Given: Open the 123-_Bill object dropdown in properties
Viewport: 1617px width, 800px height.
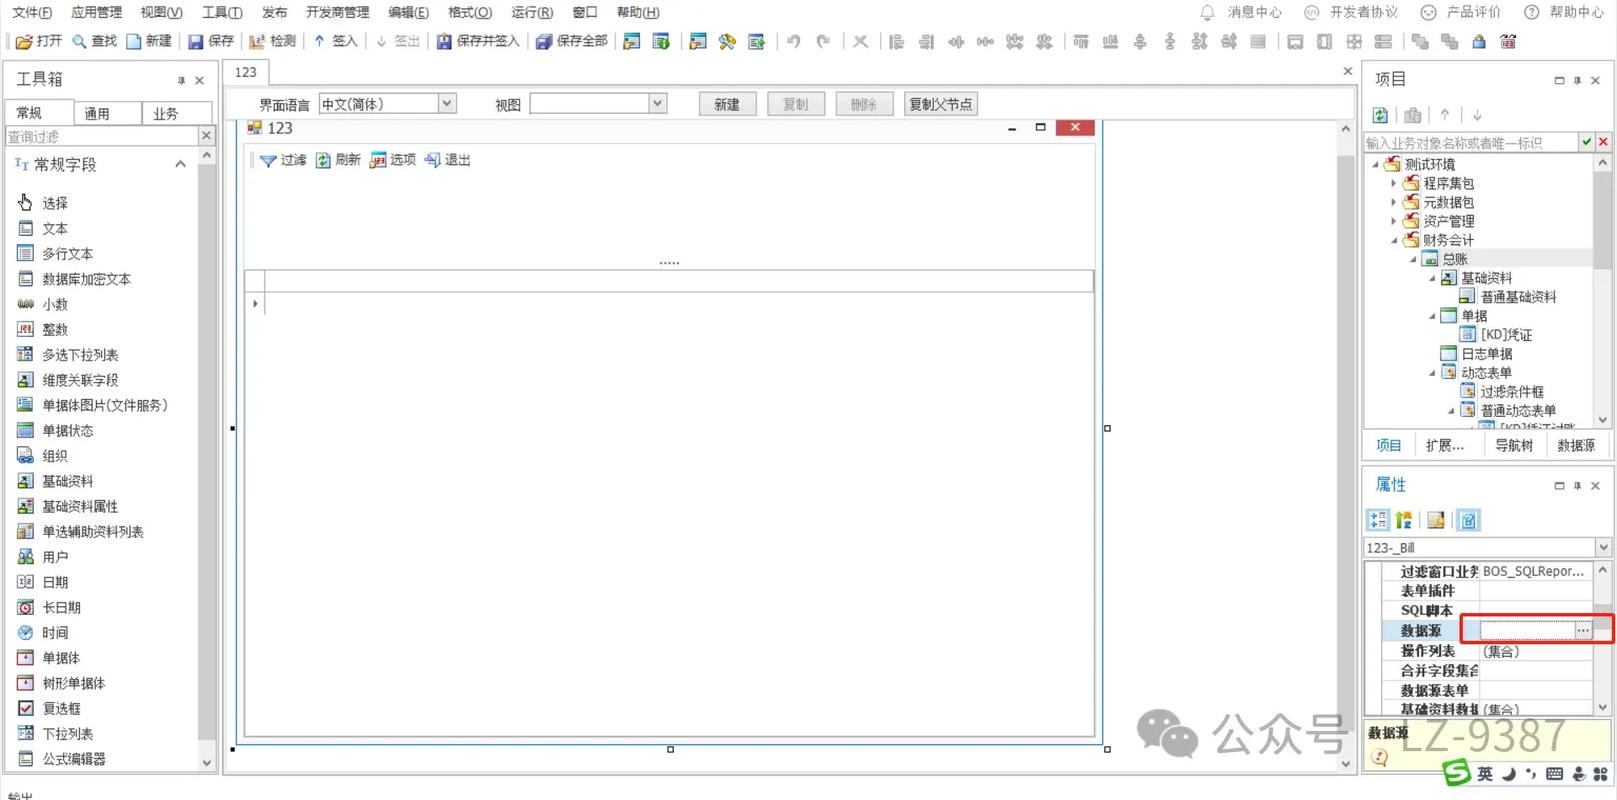Looking at the screenshot, I should tap(1603, 548).
